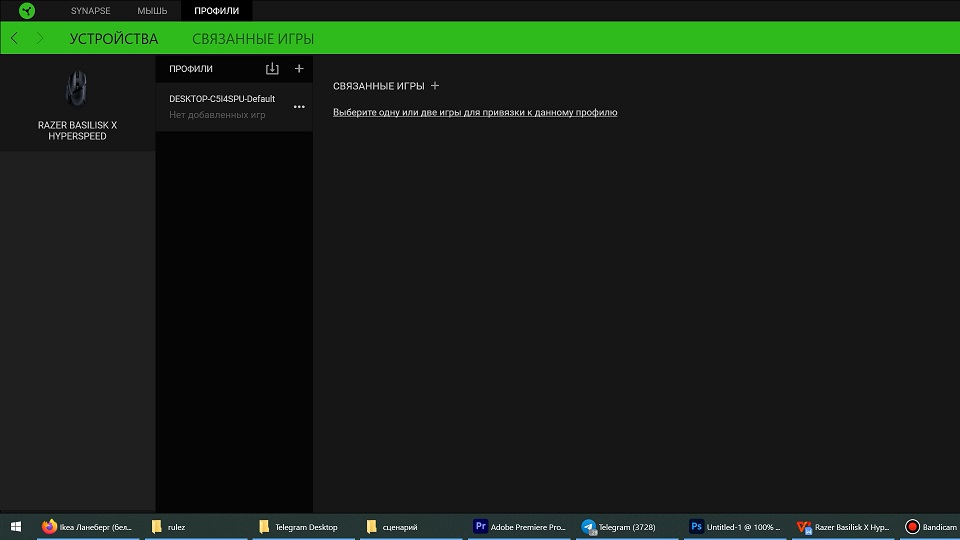Select the Razer Basilisk X Hyperspeed device
This screenshot has width=960, height=540.
(77, 105)
